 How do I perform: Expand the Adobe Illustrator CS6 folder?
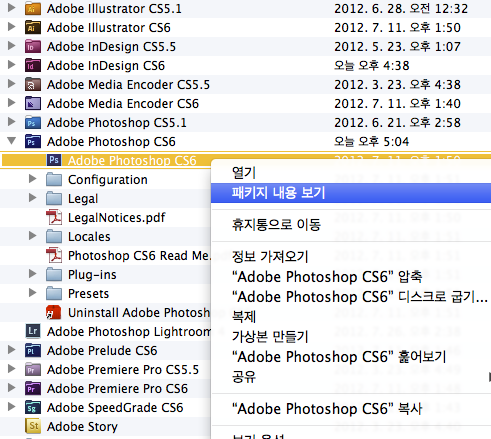click(11, 26)
